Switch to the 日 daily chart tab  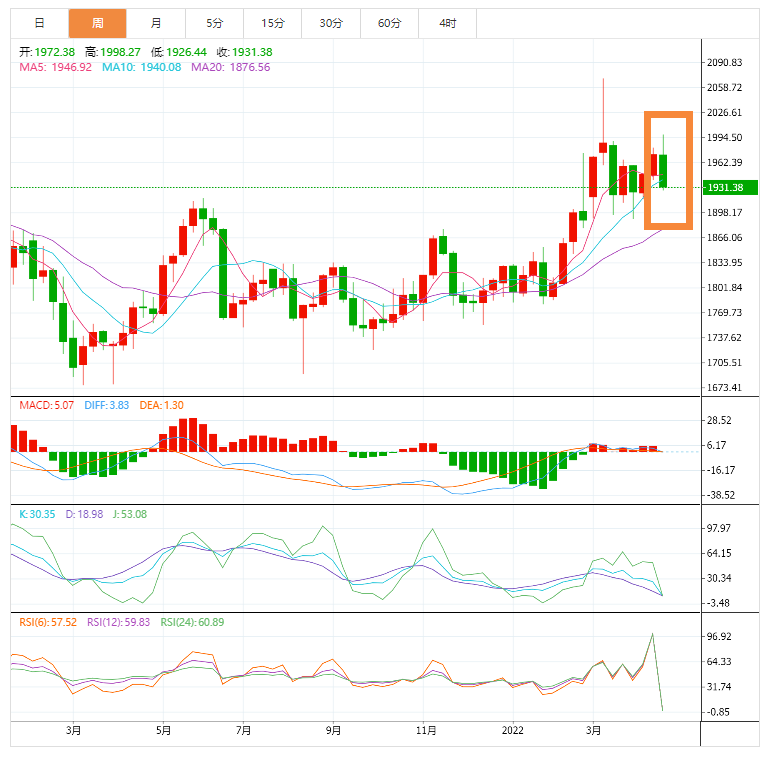(x=40, y=23)
